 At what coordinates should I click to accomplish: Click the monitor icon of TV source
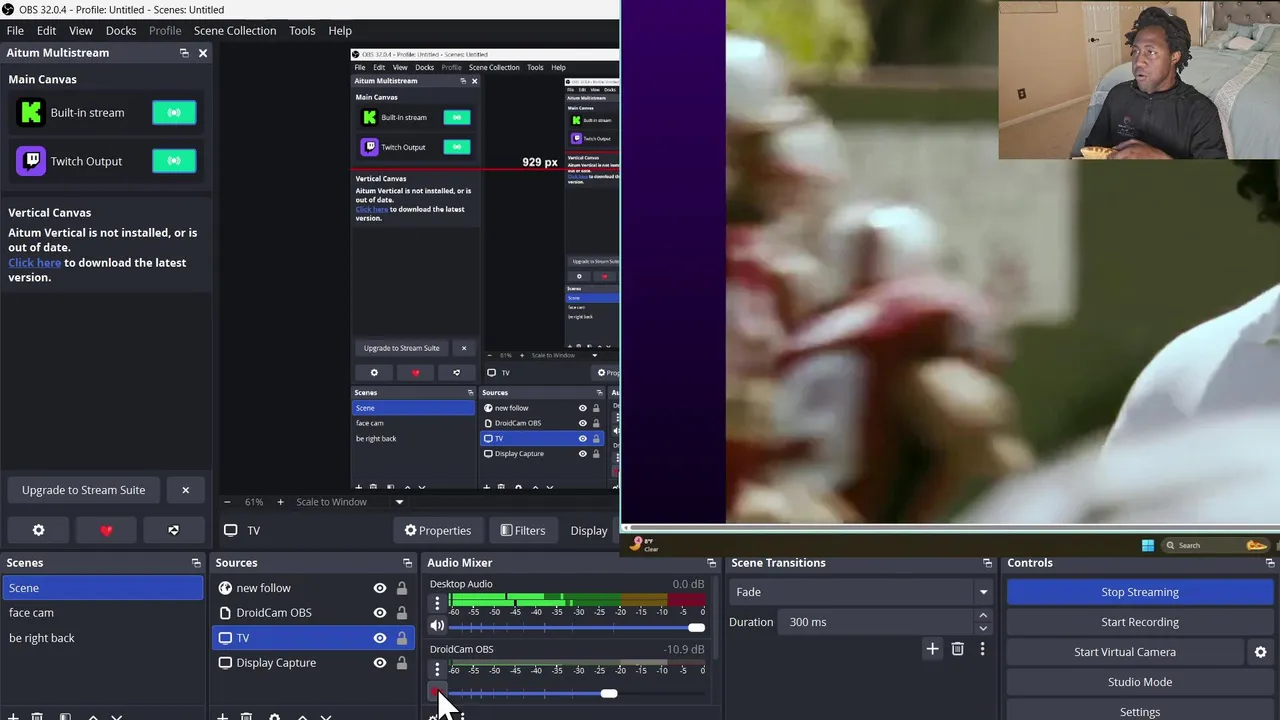click(x=225, y=638)
